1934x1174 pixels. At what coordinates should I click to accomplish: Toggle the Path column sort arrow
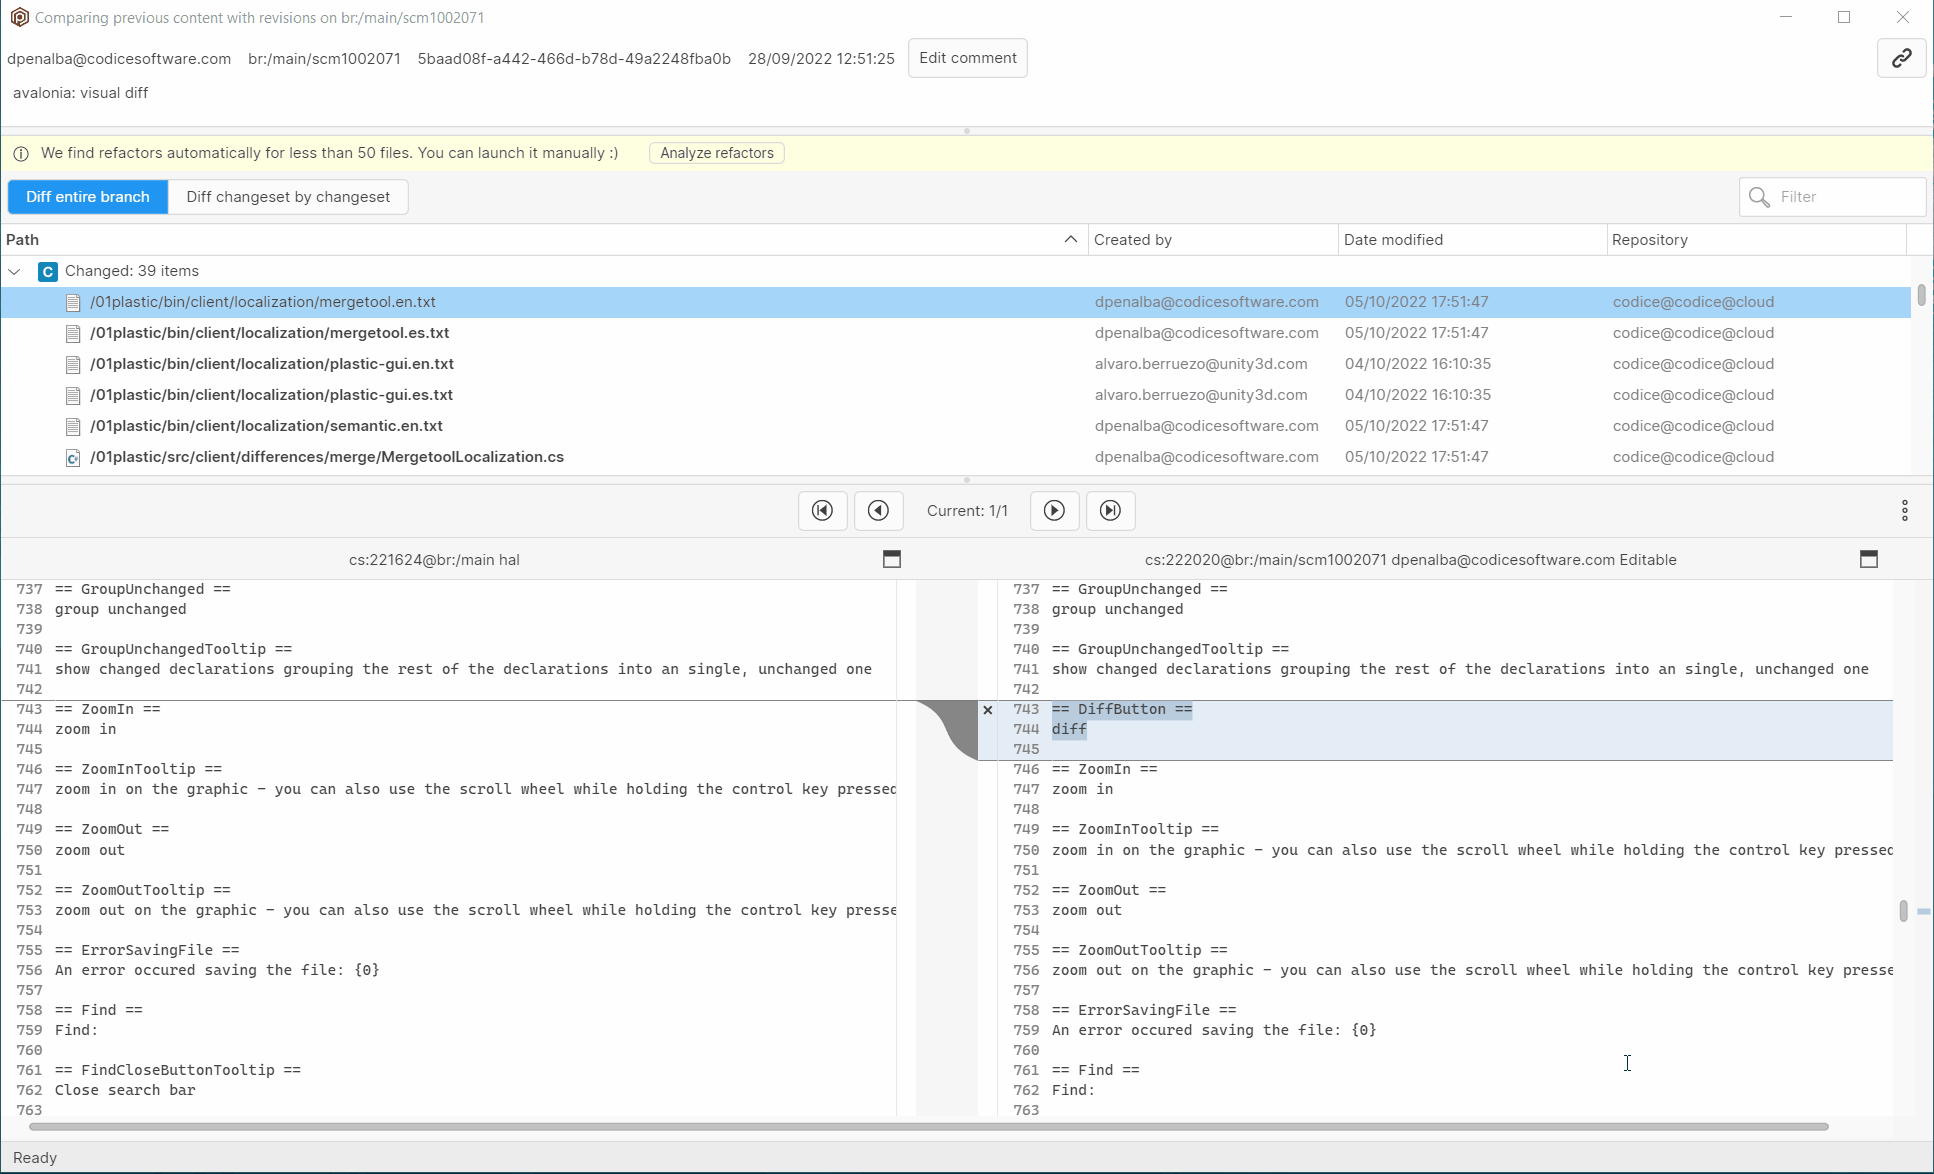[1070, 239]
